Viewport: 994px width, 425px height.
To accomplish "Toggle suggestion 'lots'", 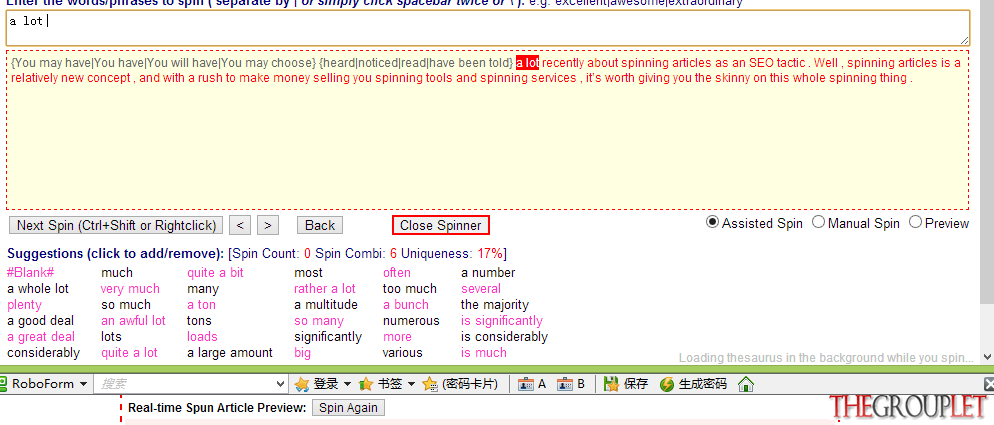I will pyautogui.click(x=111, y=337).
